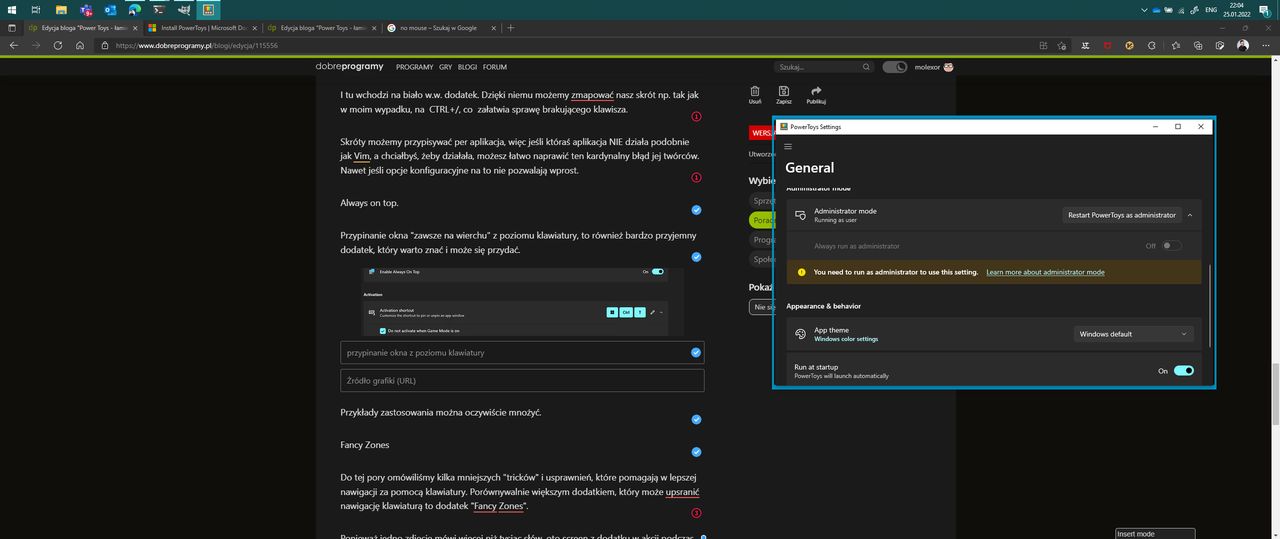Open a new browser tab with plus icon
Image resolution: width=1280 pixels, height=539 pixels.
[x=510, y=28]
